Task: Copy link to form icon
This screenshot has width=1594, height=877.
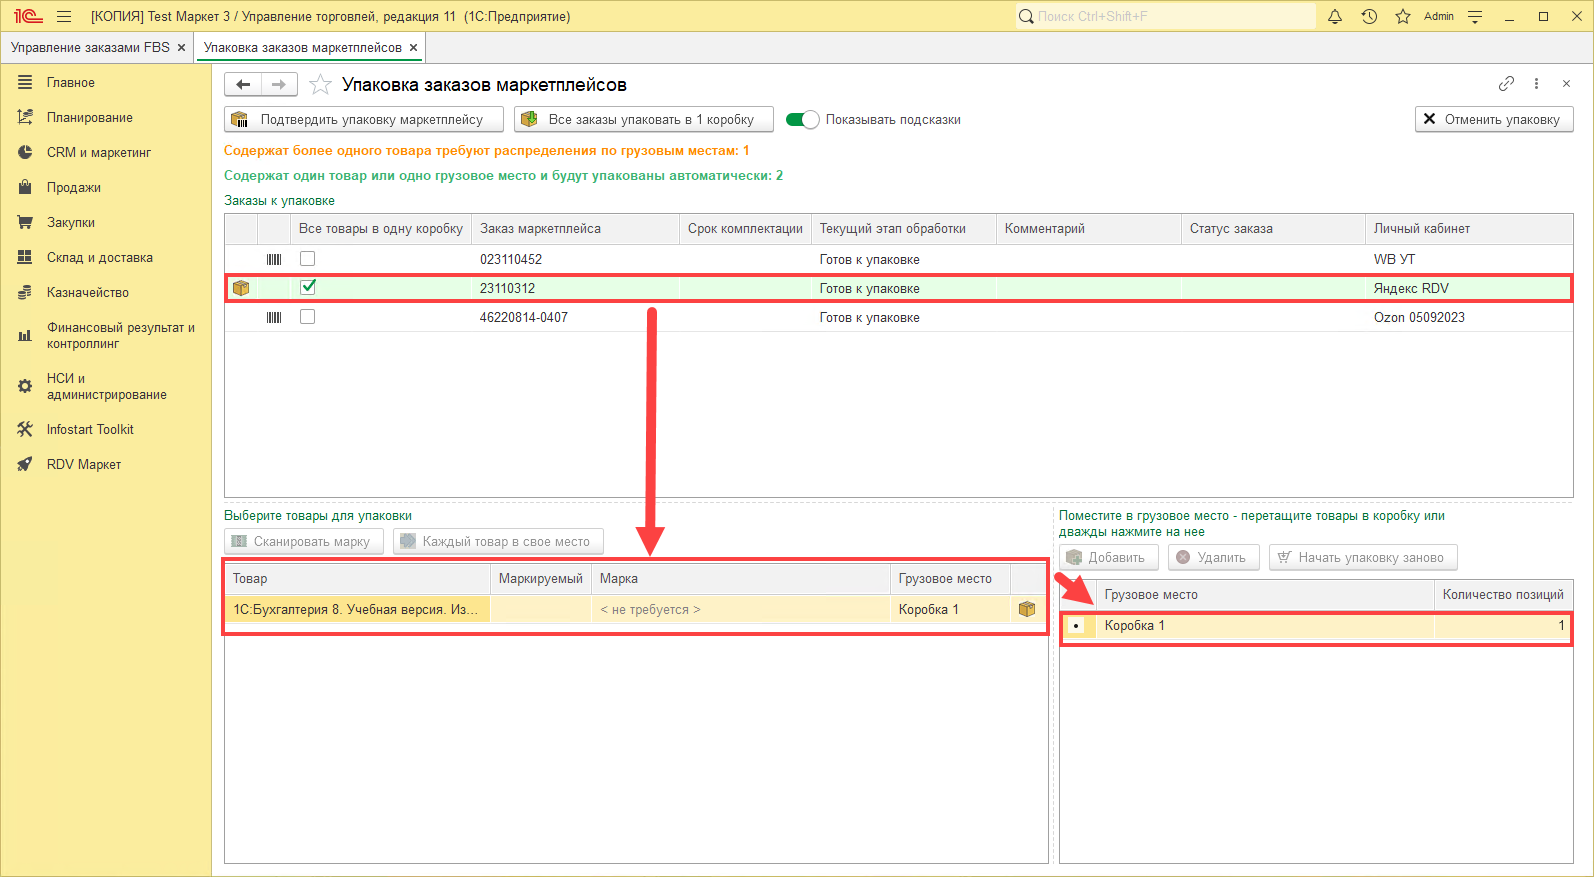Action: (x=1506, y=84)
